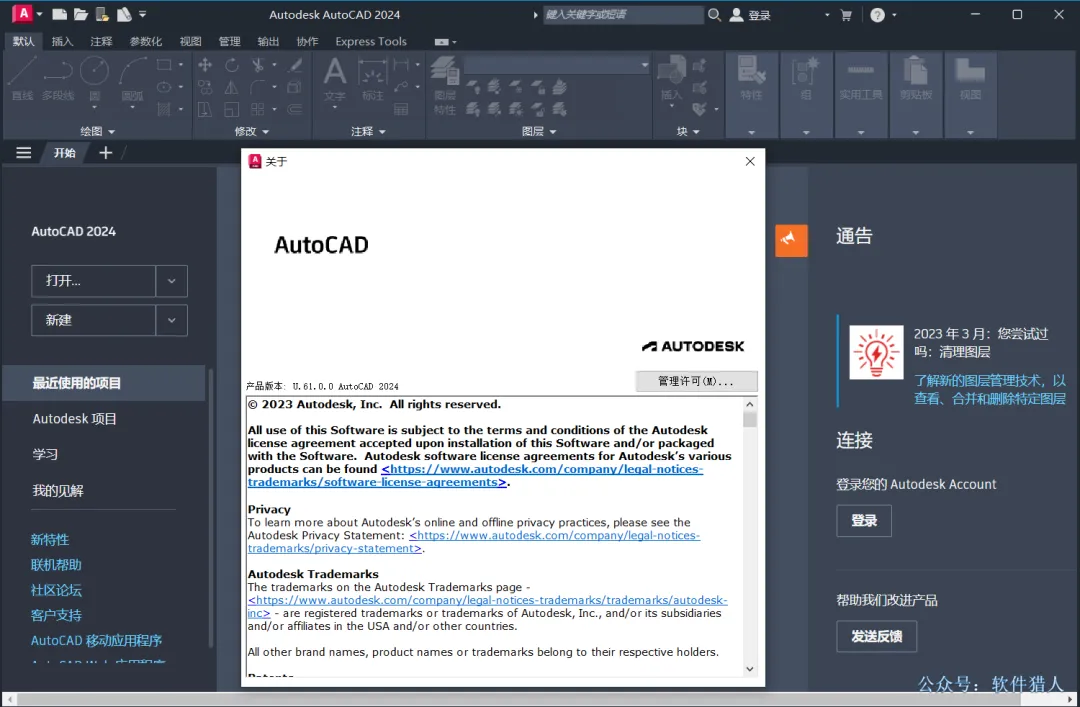The height and width of the screenshot is (707, 1080).
Task: Select the Mirror tool in the modify panel
Action: 231,87
